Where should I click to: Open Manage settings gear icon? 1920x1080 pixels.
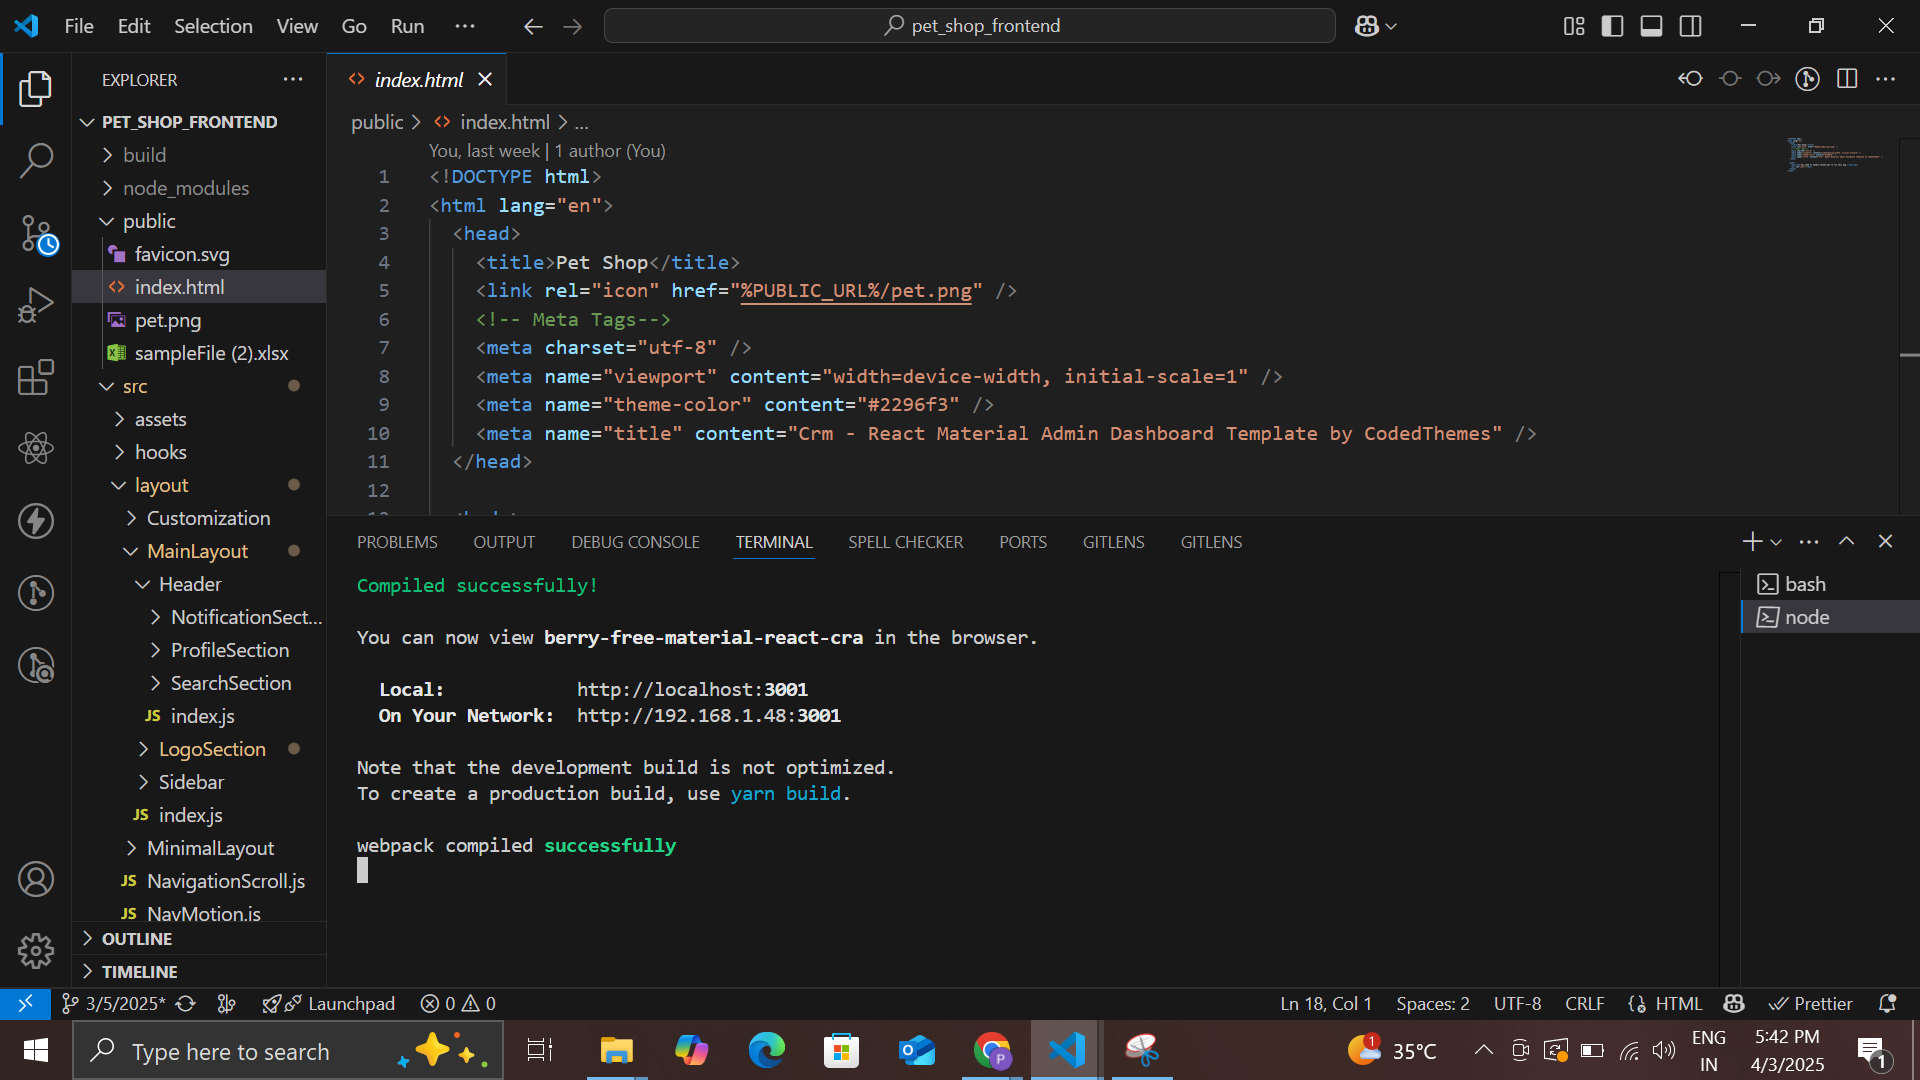pos(36,951)
